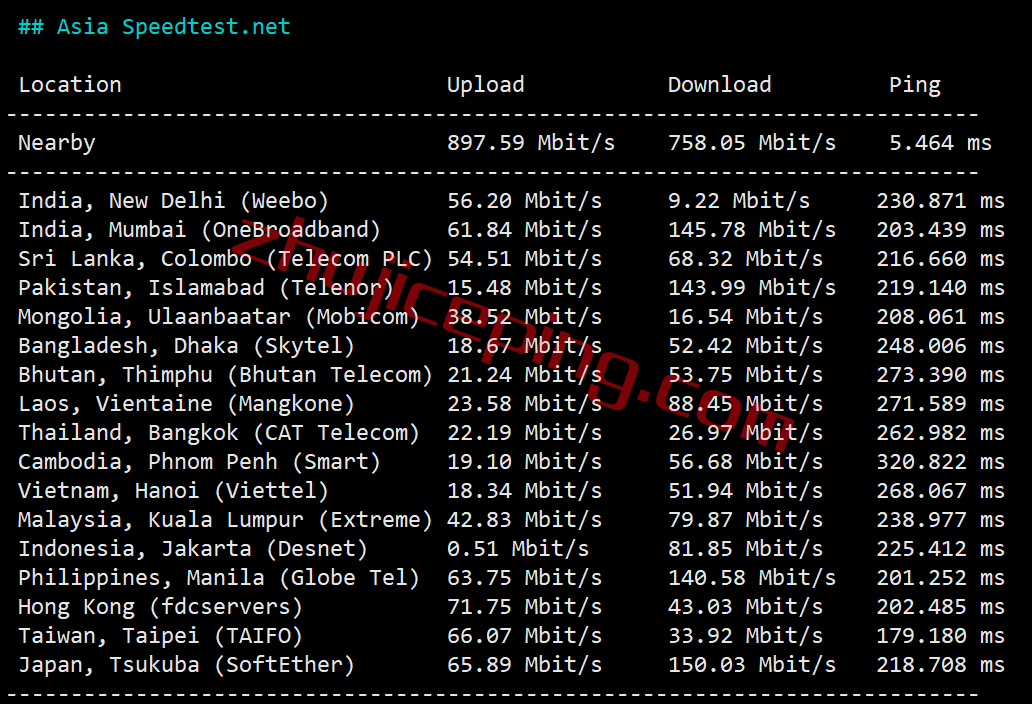This screenshot has width=1032, height=704.
Task: Click the Sri Lanka, Colombo entry
Action: click(x=225, y=259)
